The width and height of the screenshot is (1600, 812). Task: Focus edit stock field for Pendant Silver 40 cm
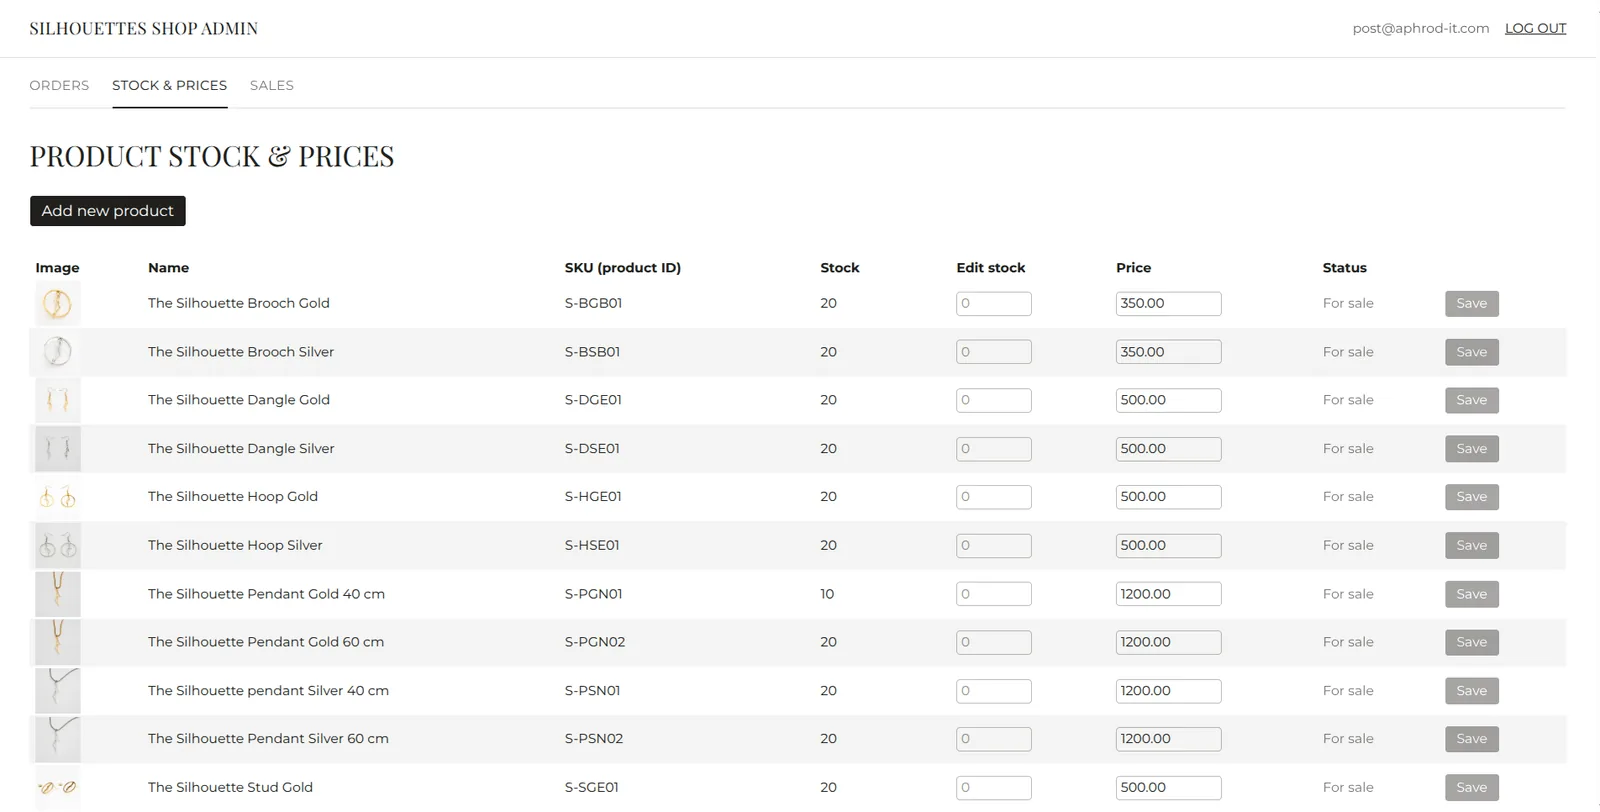(993, 691)
